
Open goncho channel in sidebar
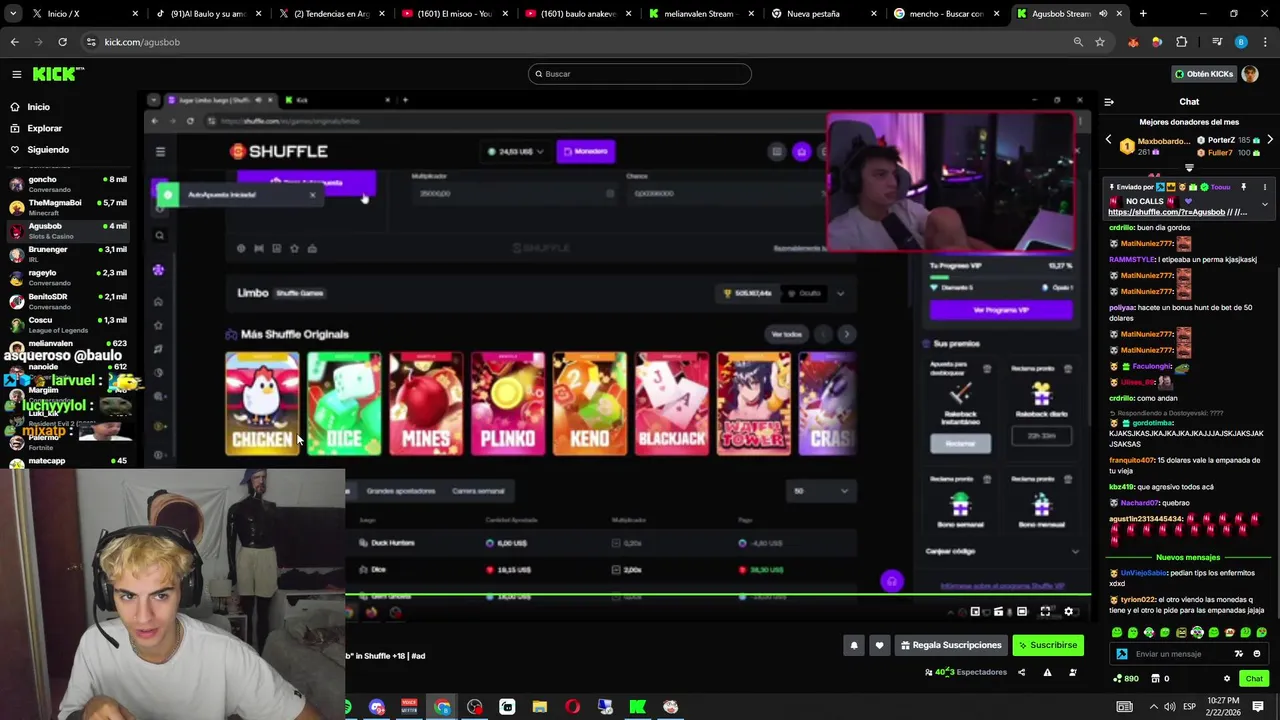pyautogui.click(x=70, y=184)
